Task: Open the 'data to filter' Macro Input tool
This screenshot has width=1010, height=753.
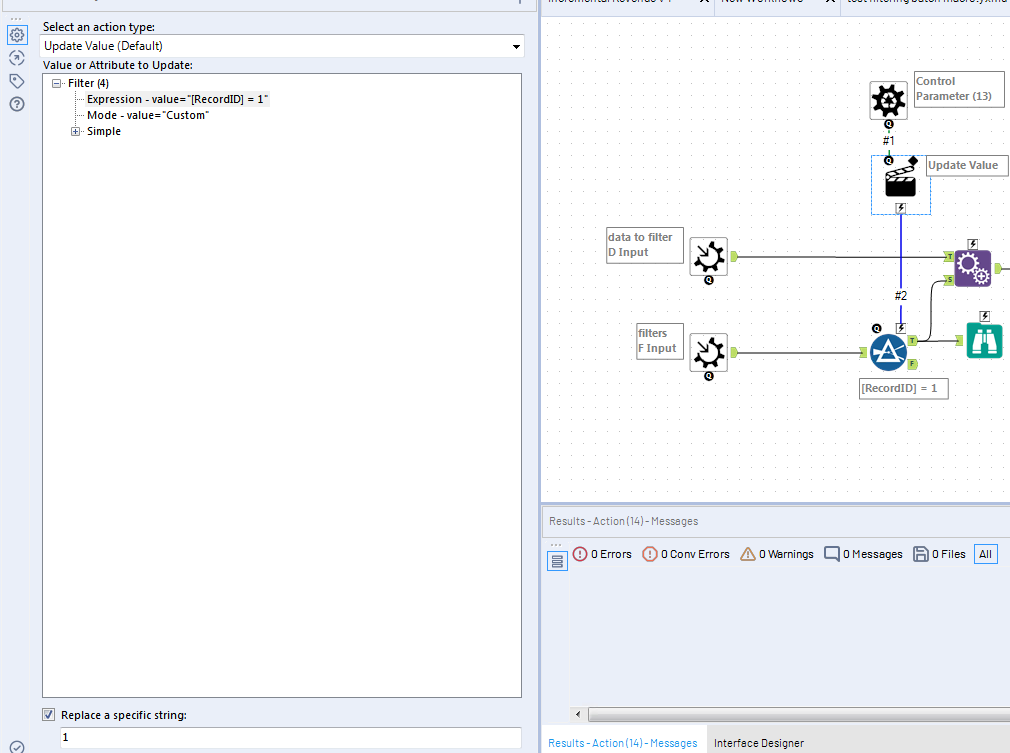Action: pos(708,257)
